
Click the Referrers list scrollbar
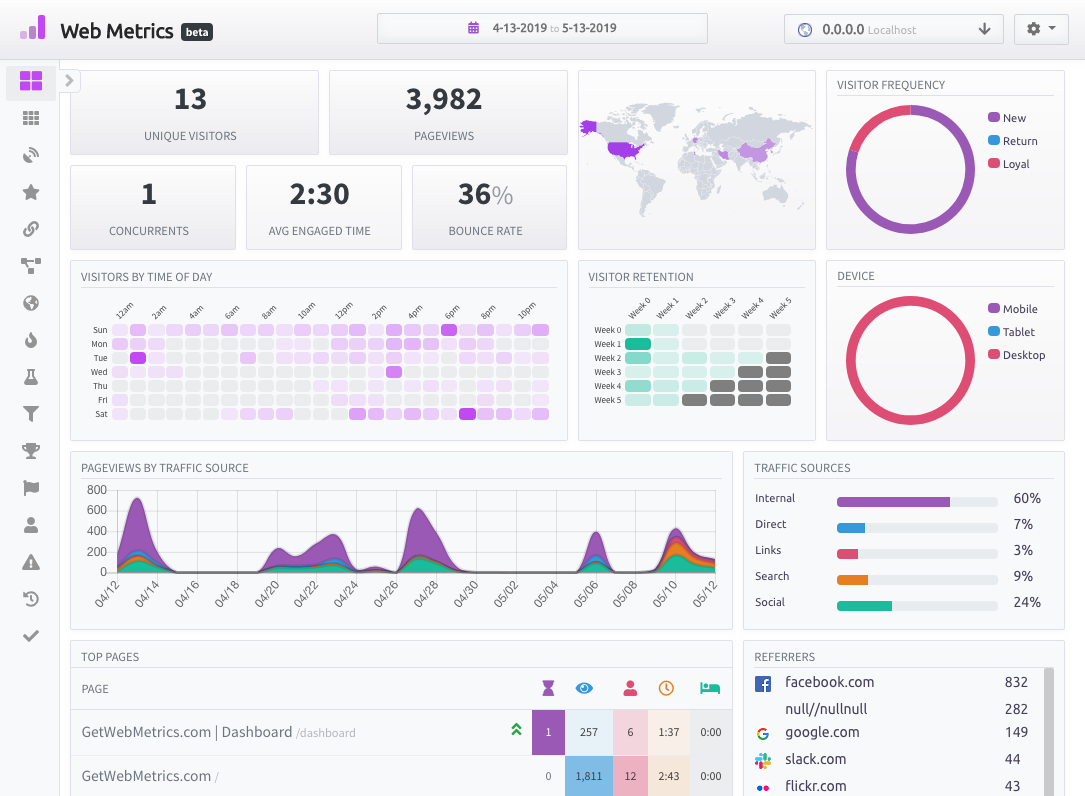pyautogui.click(x=1048, y=730)
